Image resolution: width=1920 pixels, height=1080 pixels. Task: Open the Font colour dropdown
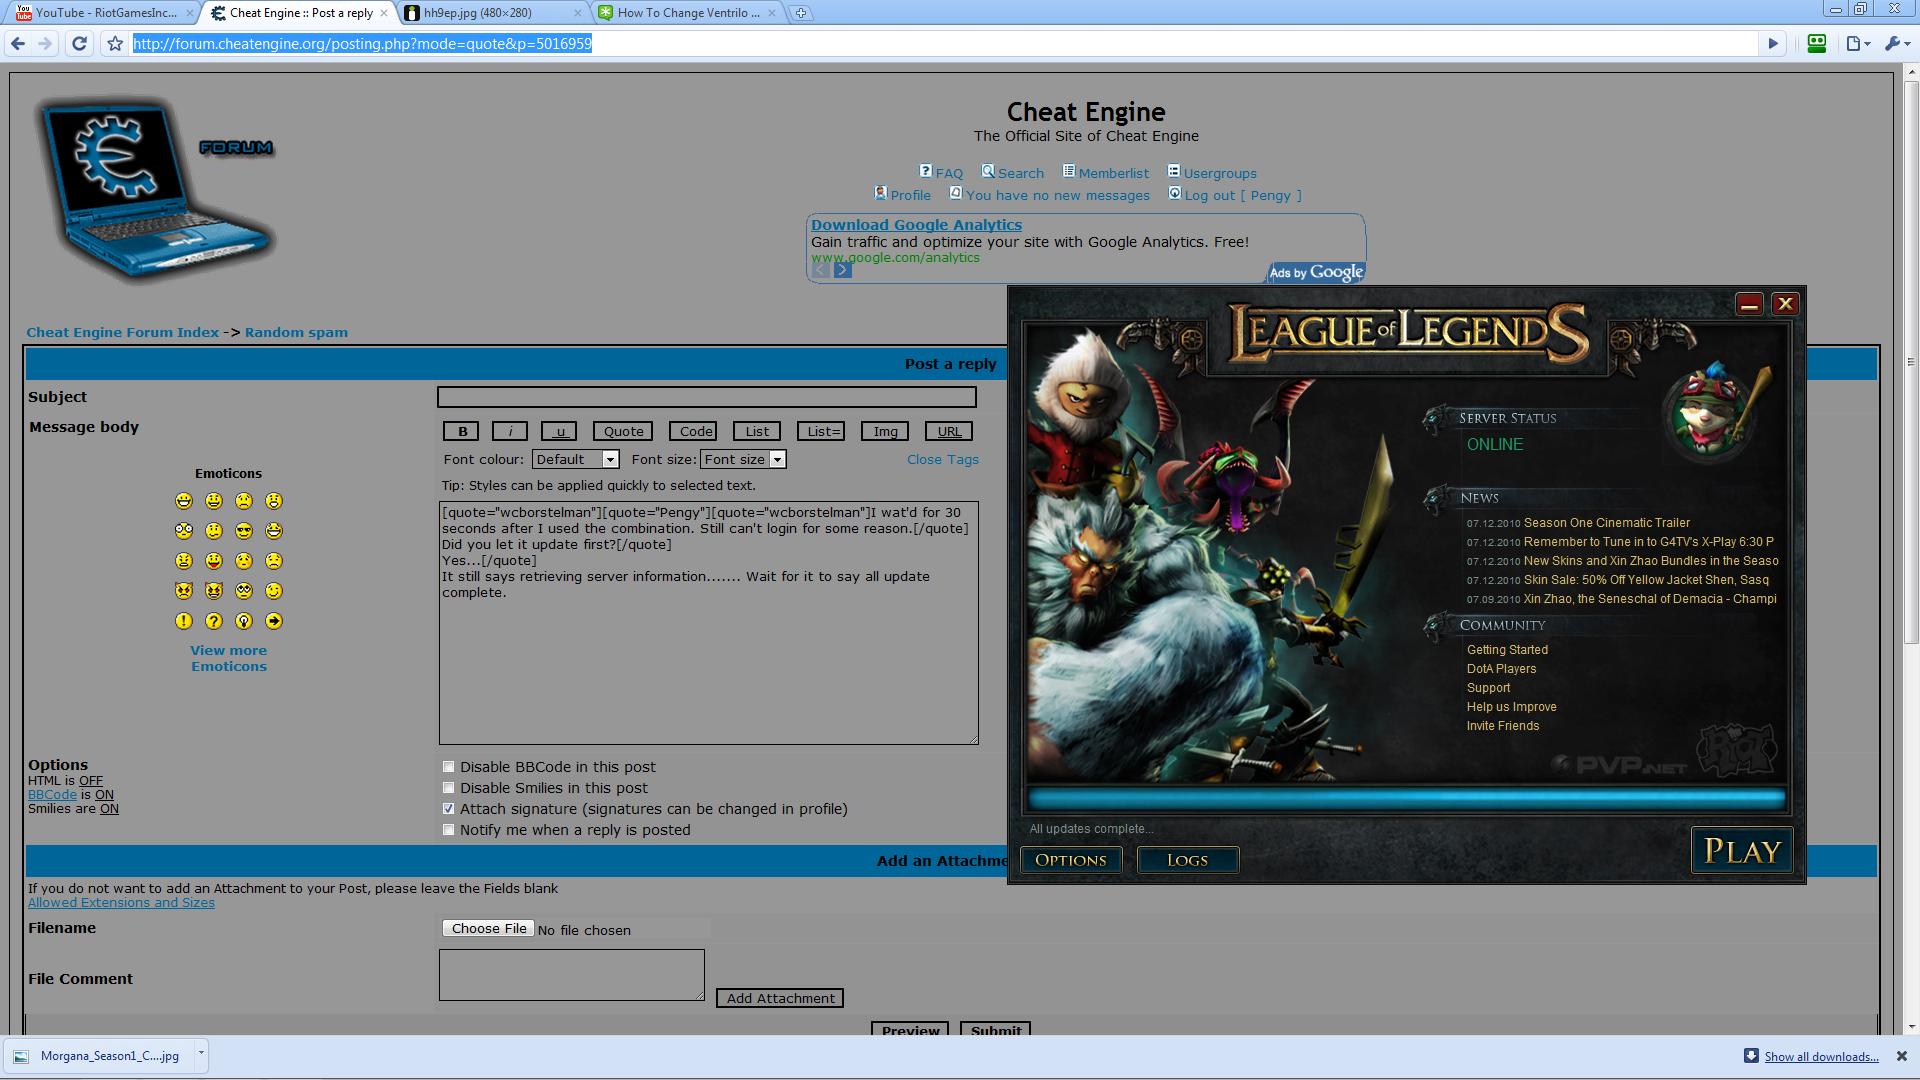pos(610,459)
